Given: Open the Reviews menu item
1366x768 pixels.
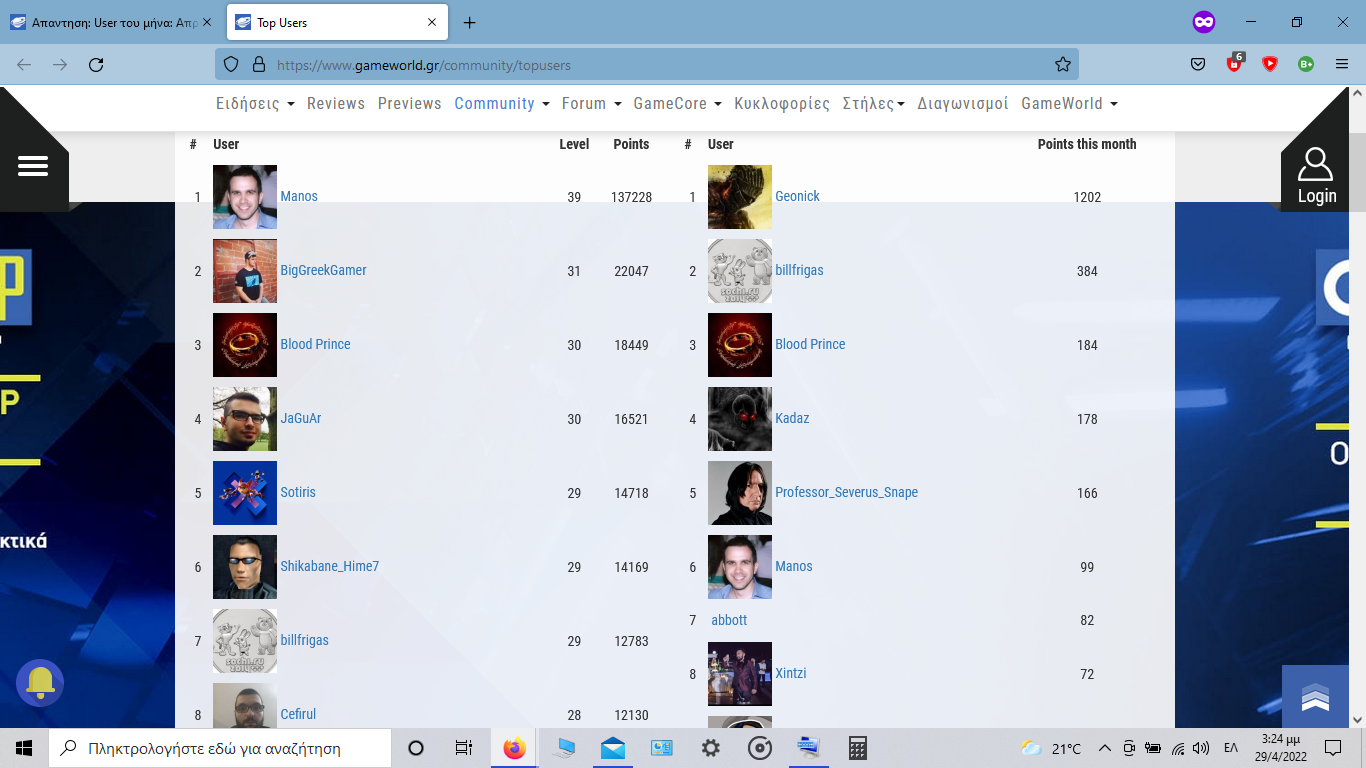Looking at the screenshot, I should point(335,103).
